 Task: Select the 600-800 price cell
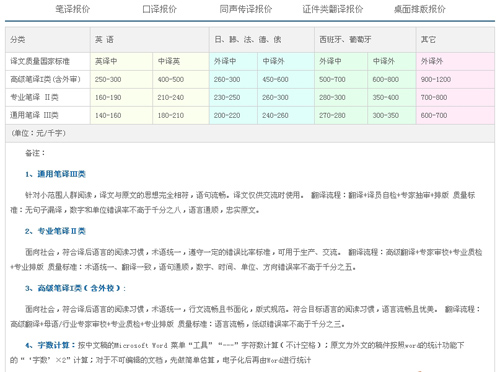(392, 79)
